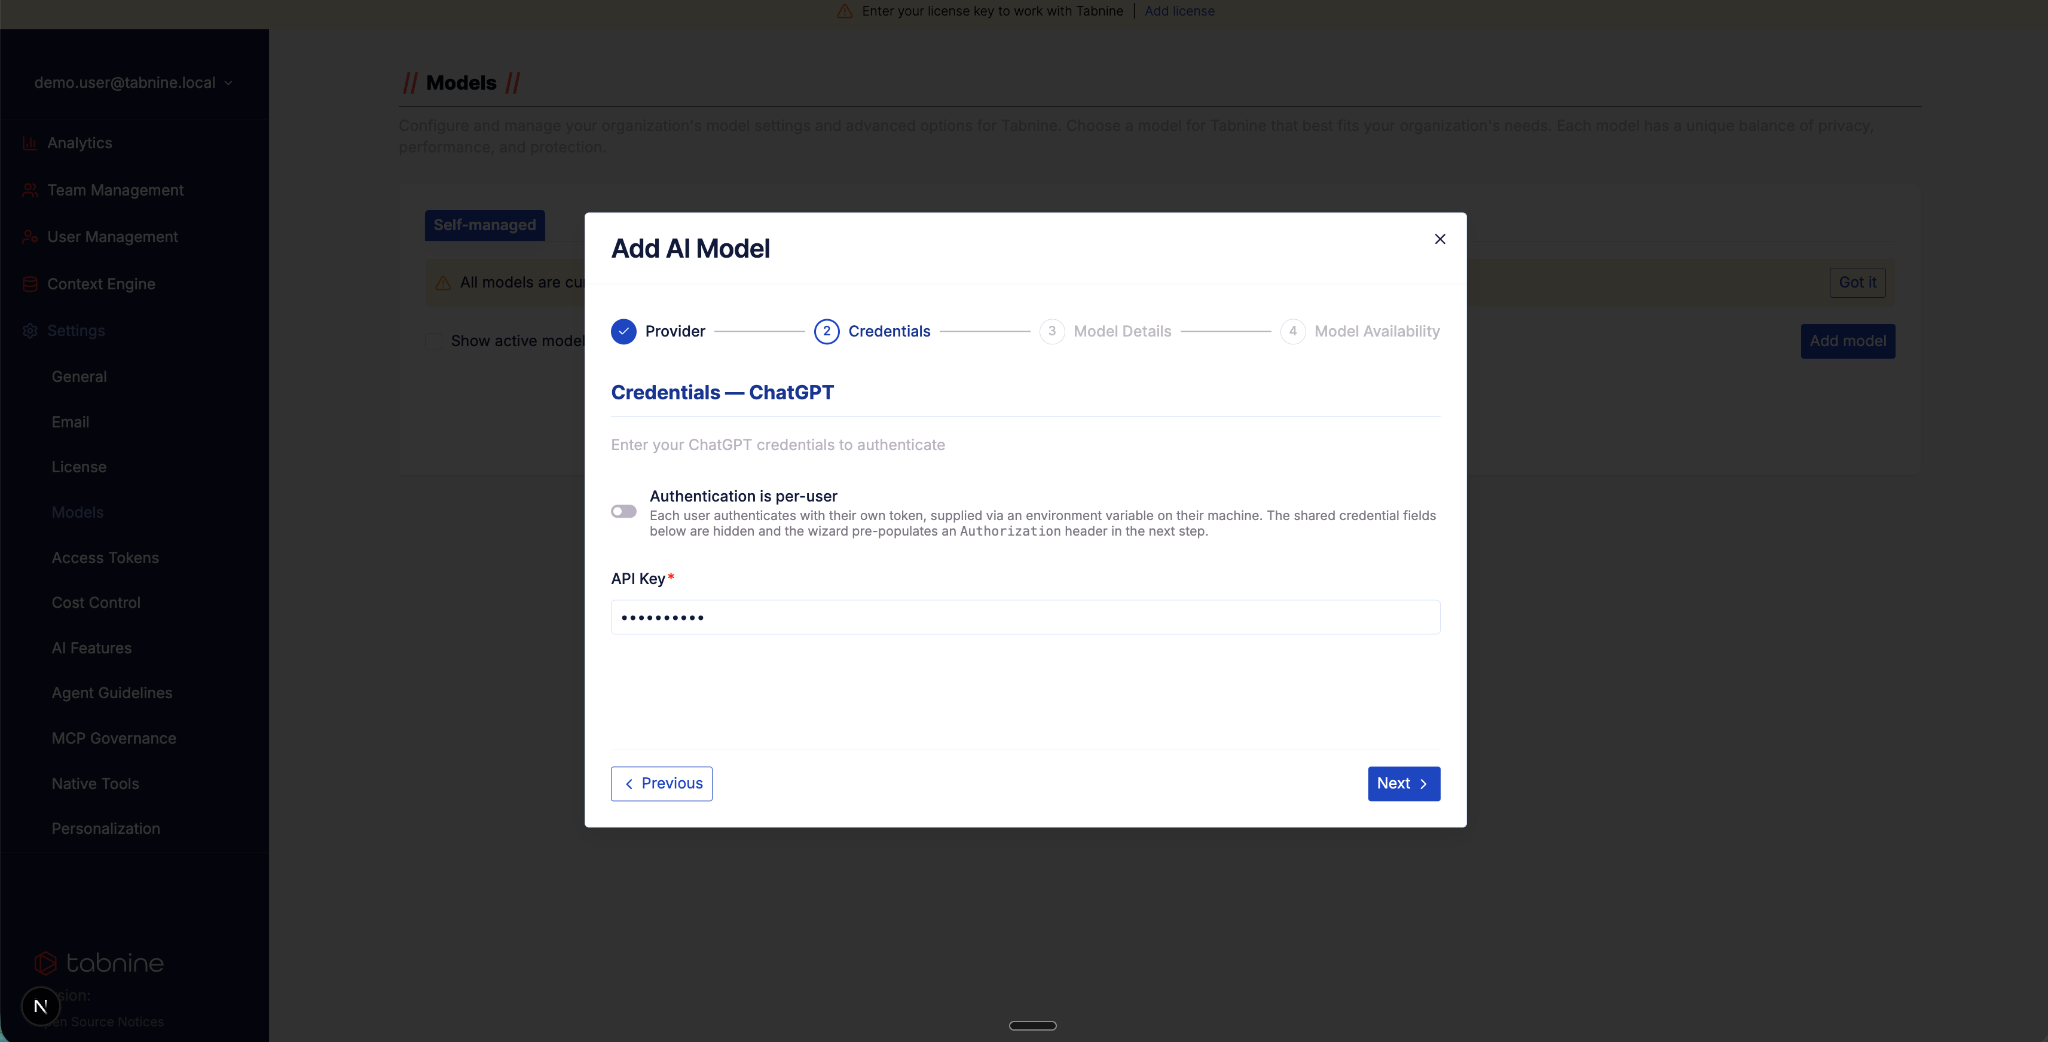Click the Context Engine database icon
Image resolution: width=2048 pixels, height=1042 pixels.
[x=30, y=284]
